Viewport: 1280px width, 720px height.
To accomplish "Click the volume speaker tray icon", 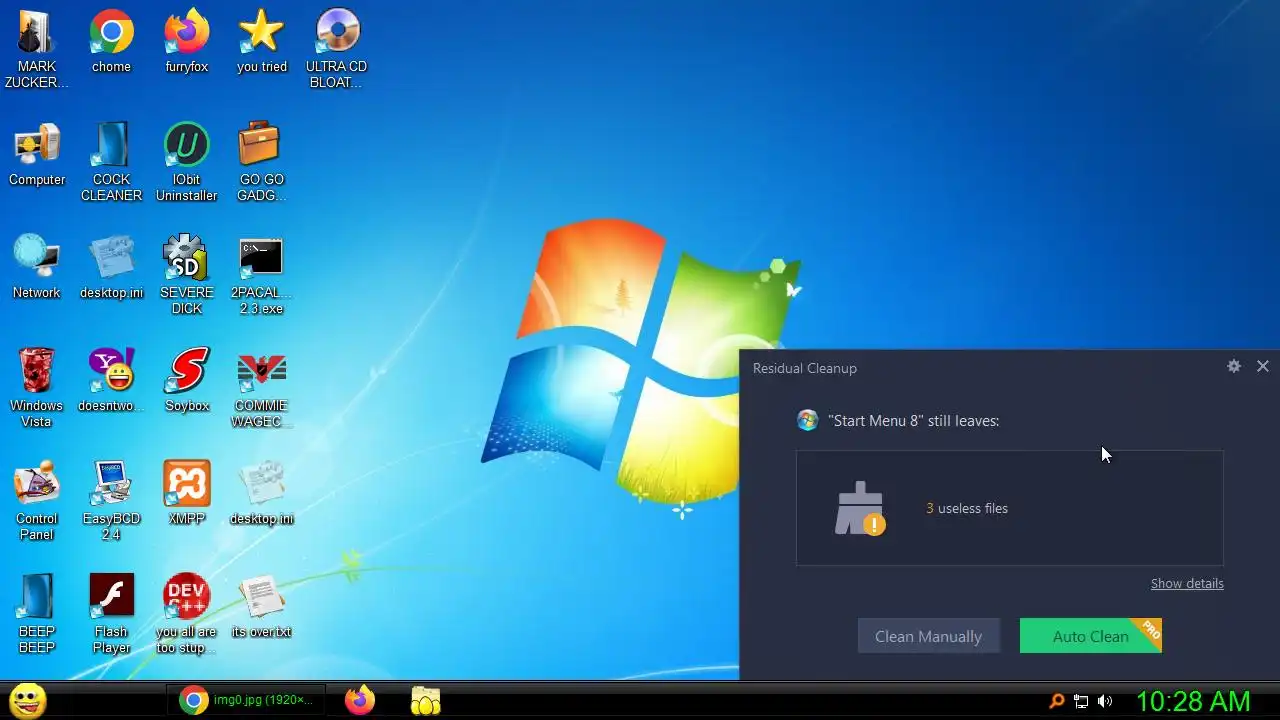I will 1105,701.
